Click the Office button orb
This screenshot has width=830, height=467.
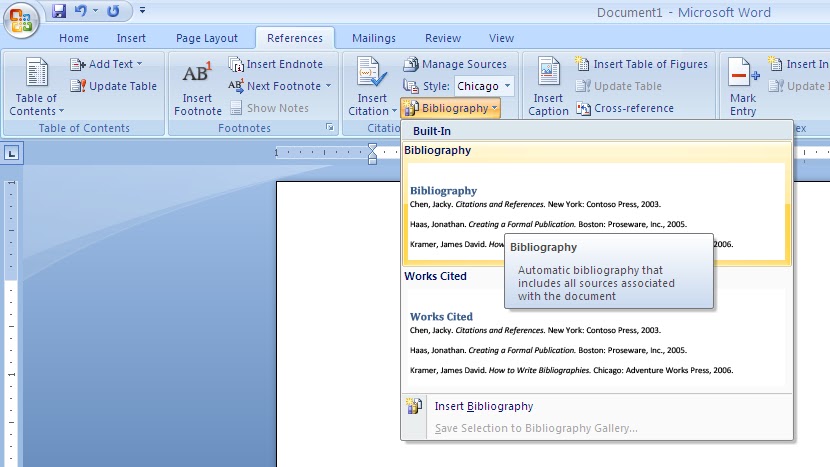[21, 20]
